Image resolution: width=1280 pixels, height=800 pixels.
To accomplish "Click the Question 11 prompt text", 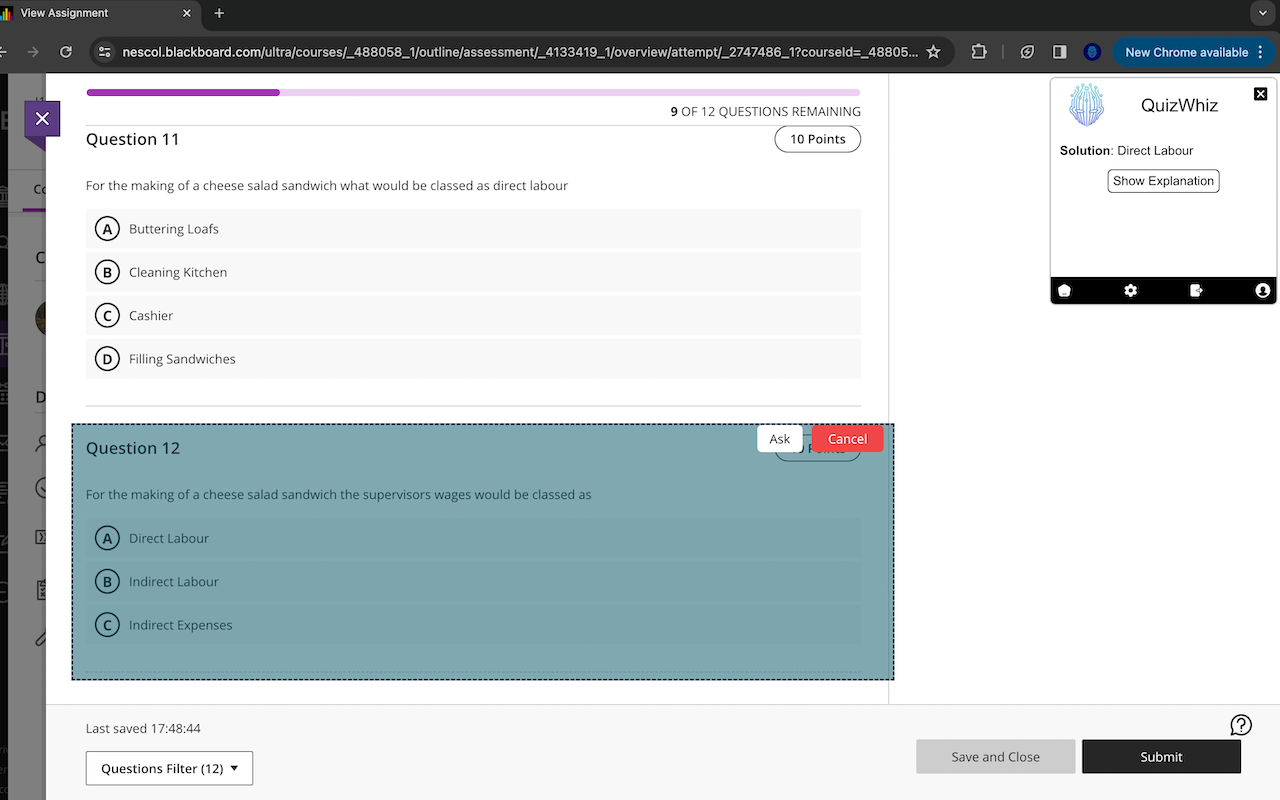I will [x=327, y=186].
